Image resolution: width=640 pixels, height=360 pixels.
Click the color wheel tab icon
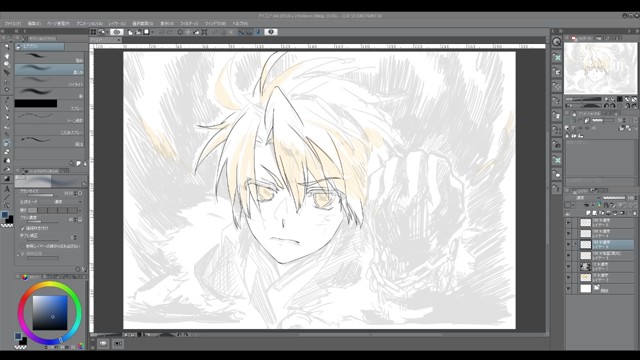pyautogui.click(x=25, y=277)
